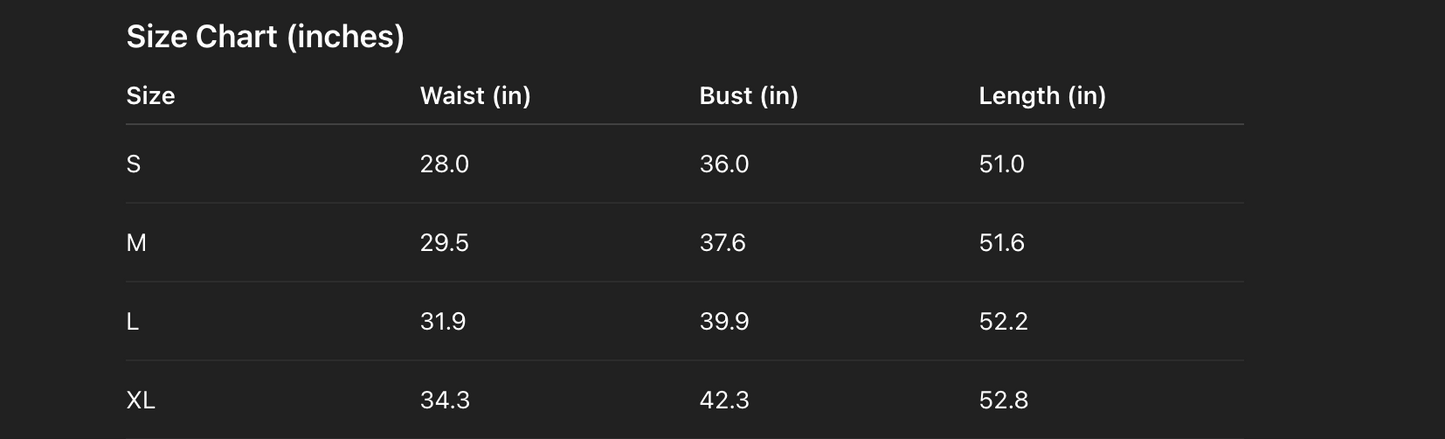
Task: Click the M size row label
Action: [136, 243]
